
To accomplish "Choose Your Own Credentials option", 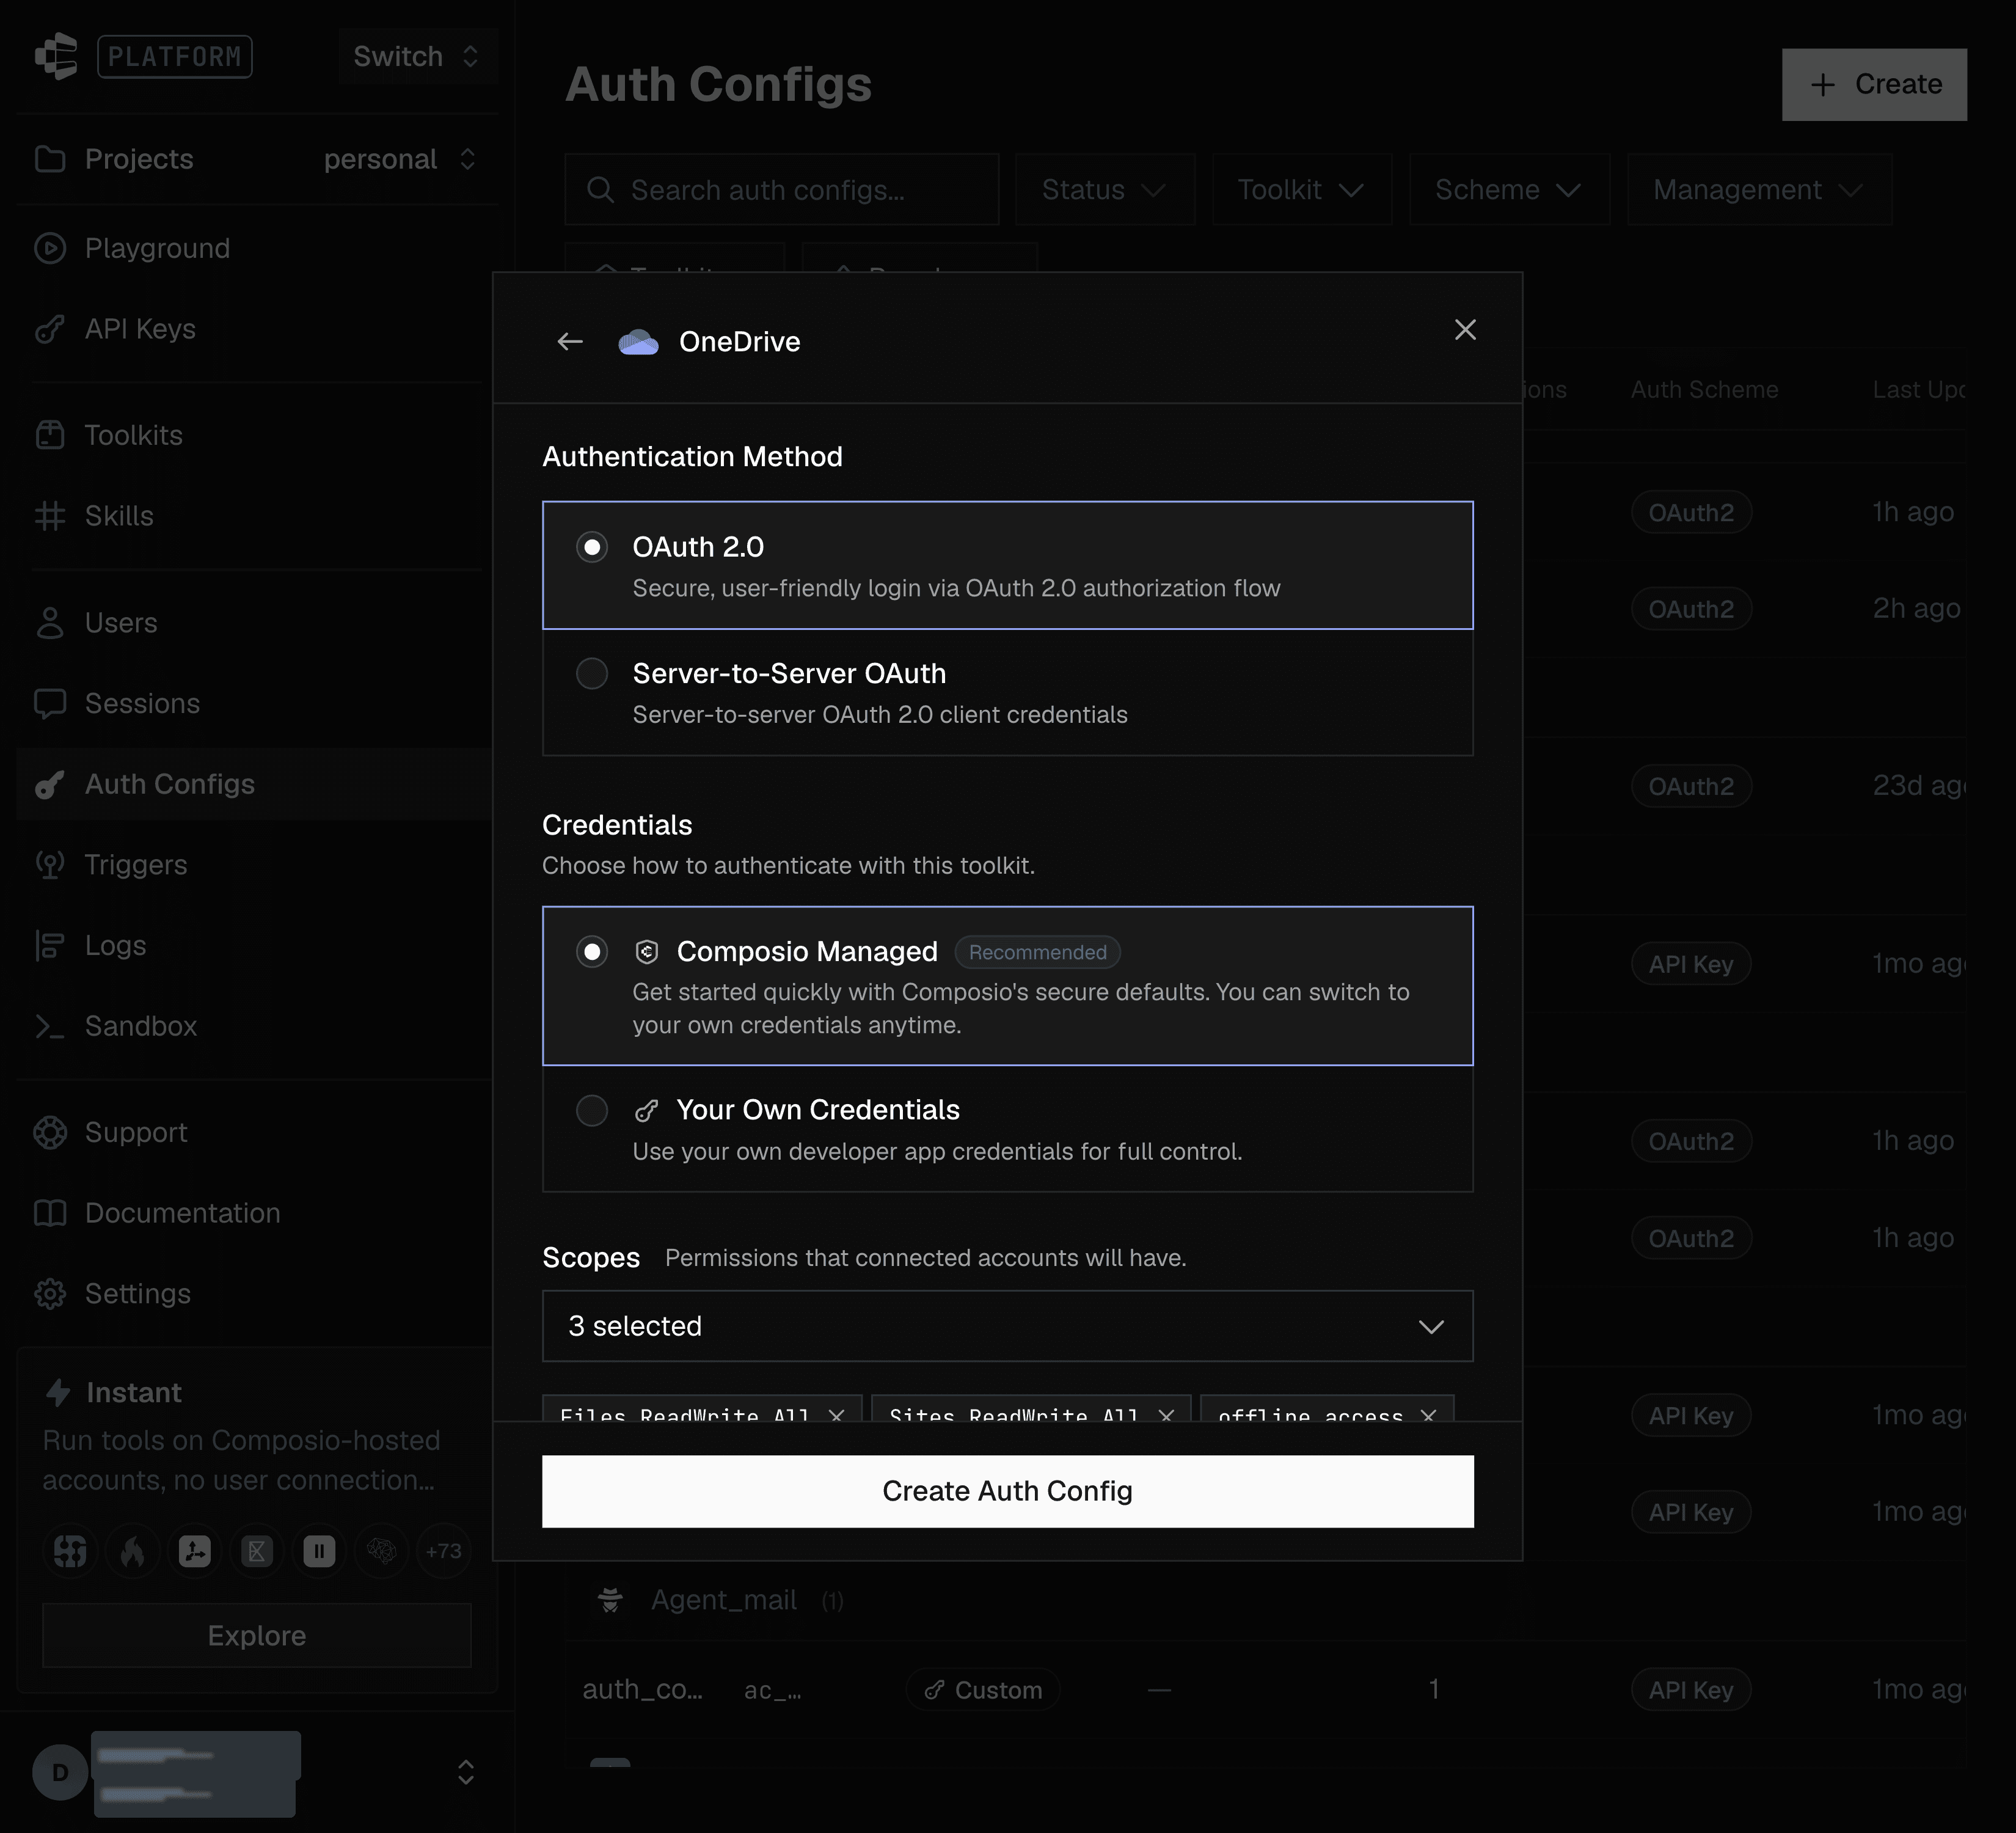I will (1007, 1129).
